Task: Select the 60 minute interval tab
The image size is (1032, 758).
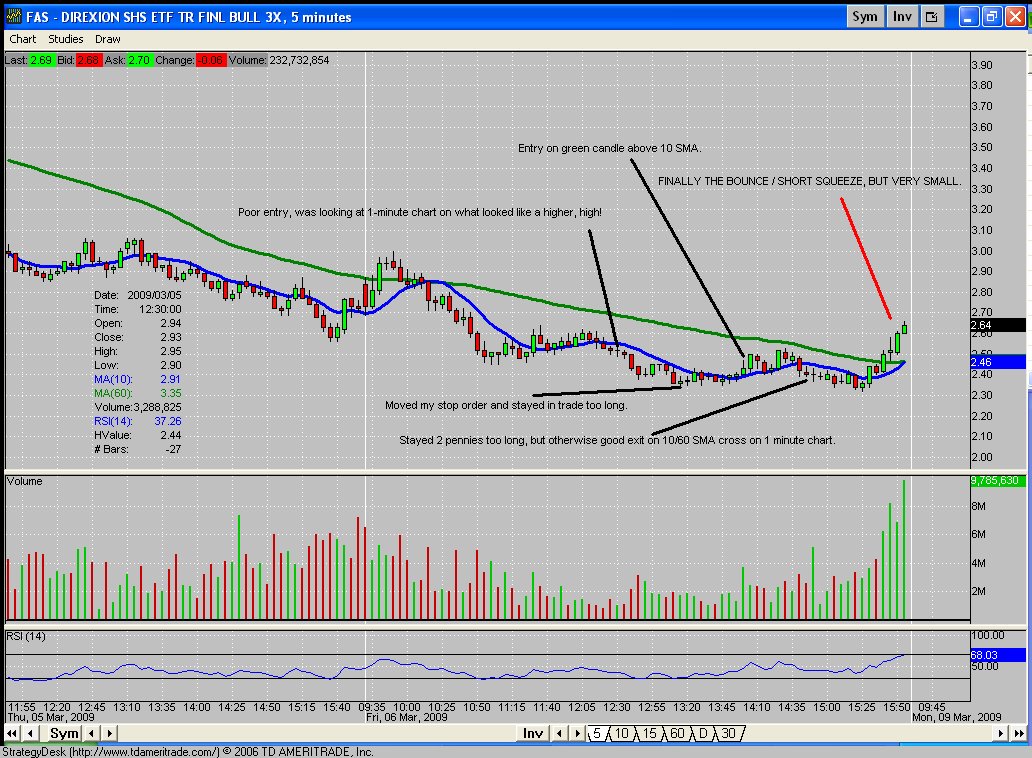Action: coord(677,733)
